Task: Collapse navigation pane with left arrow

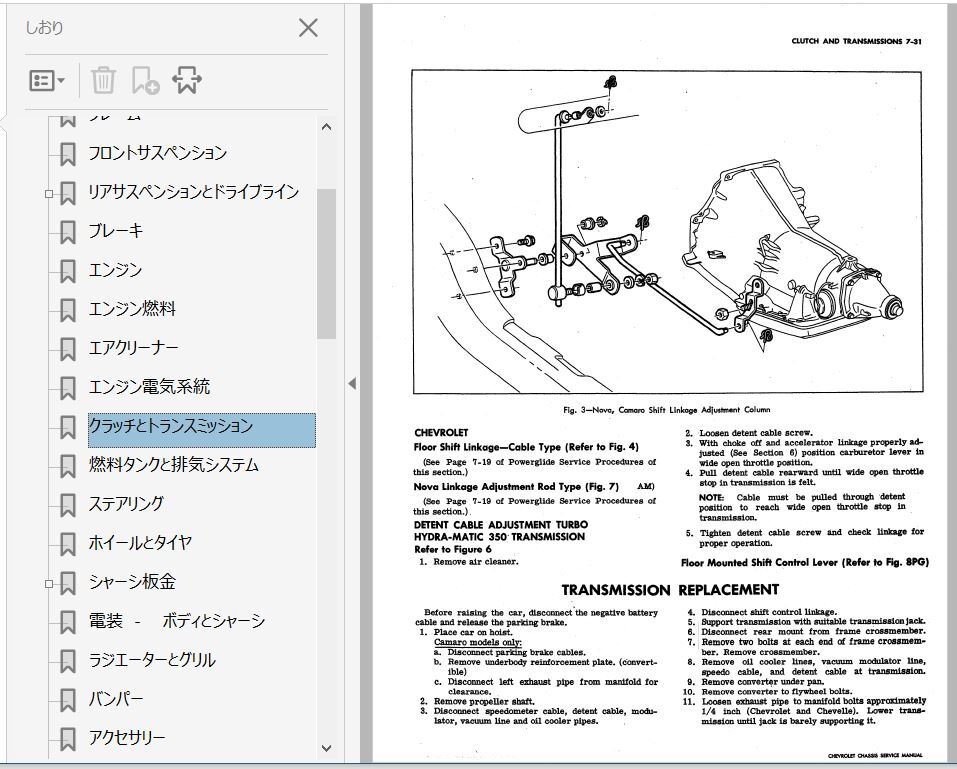Action: coord(352,384)
